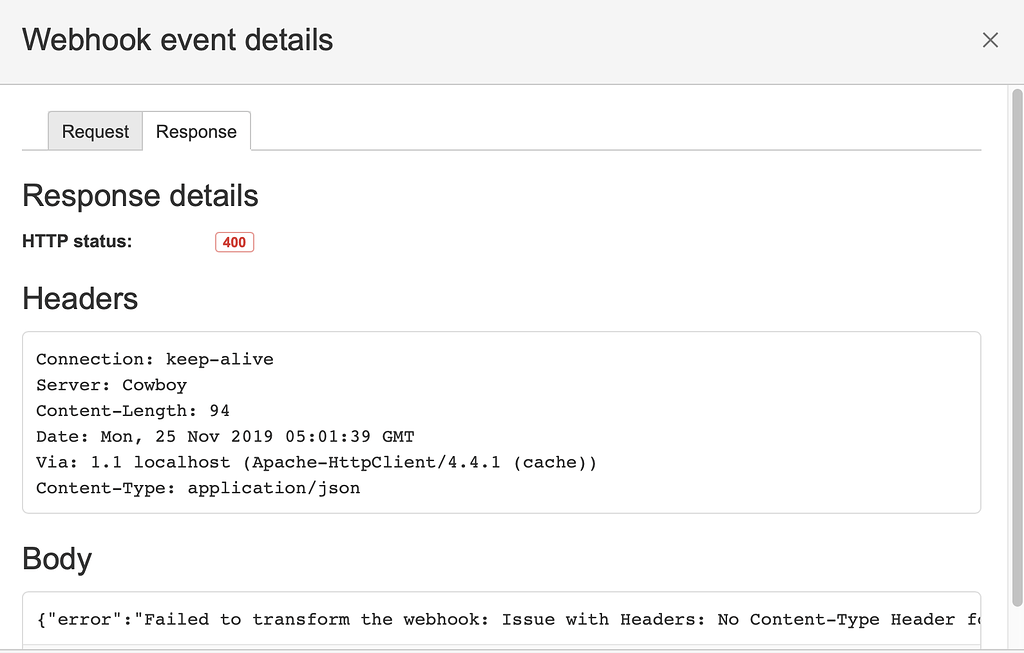
Task: Close the Webhook event details dialog
Action: pyautogui.click(x=990, y=40)
